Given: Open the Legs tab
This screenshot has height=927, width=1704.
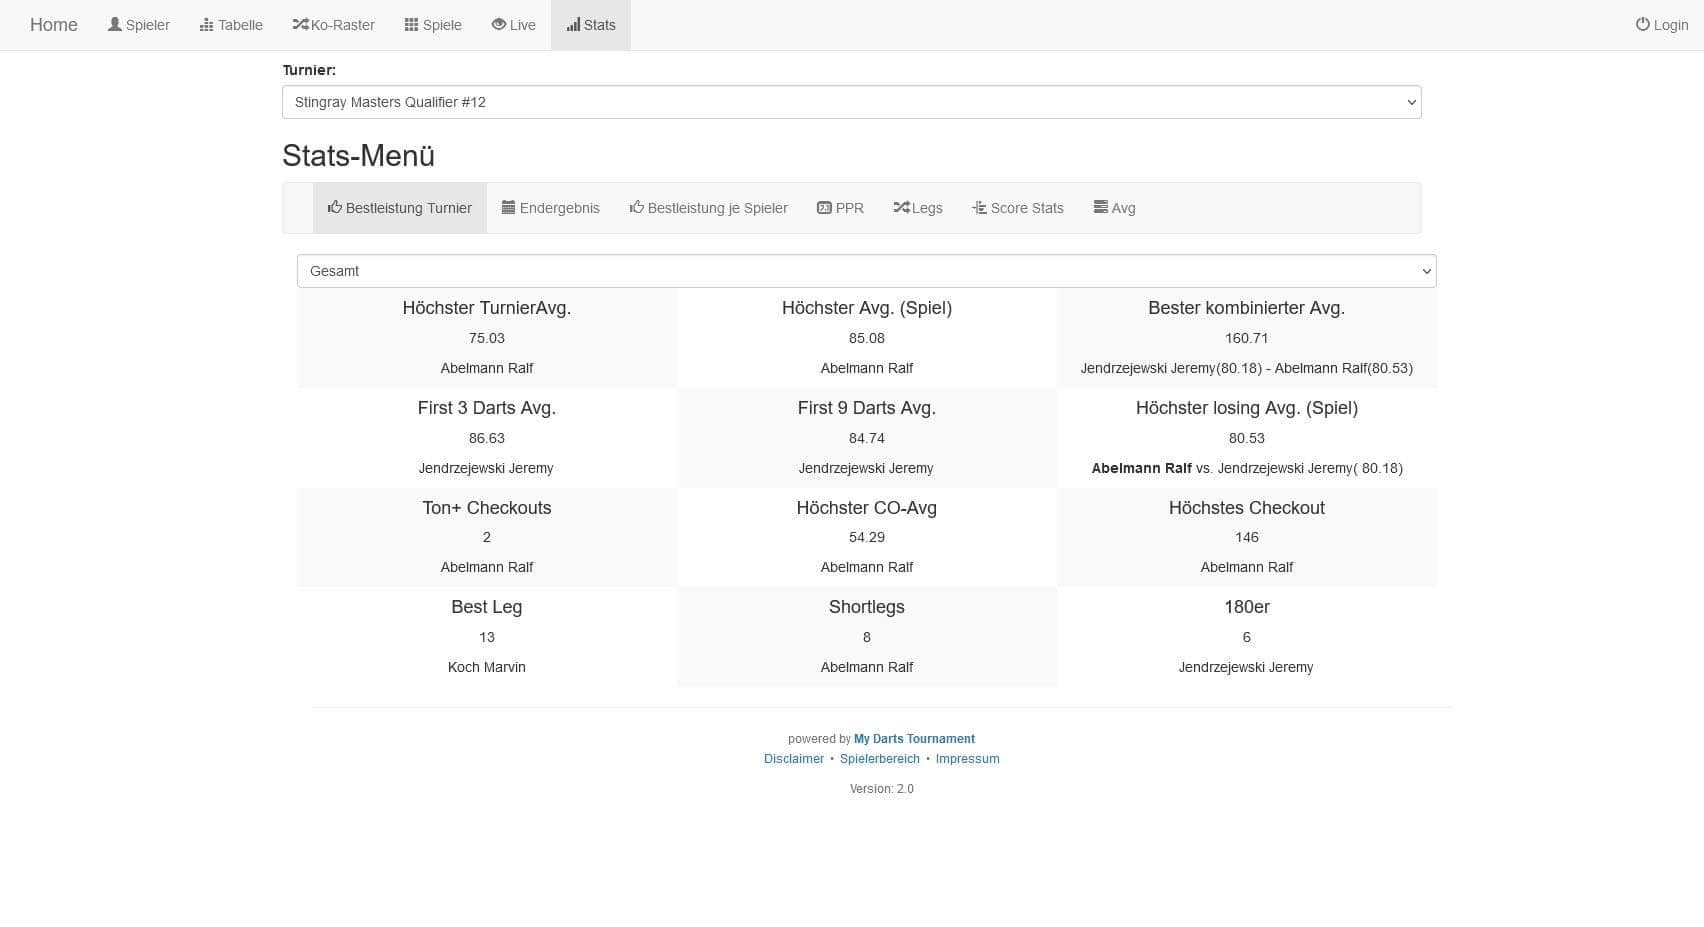Looking at the screenshot, I should (918, 208).
